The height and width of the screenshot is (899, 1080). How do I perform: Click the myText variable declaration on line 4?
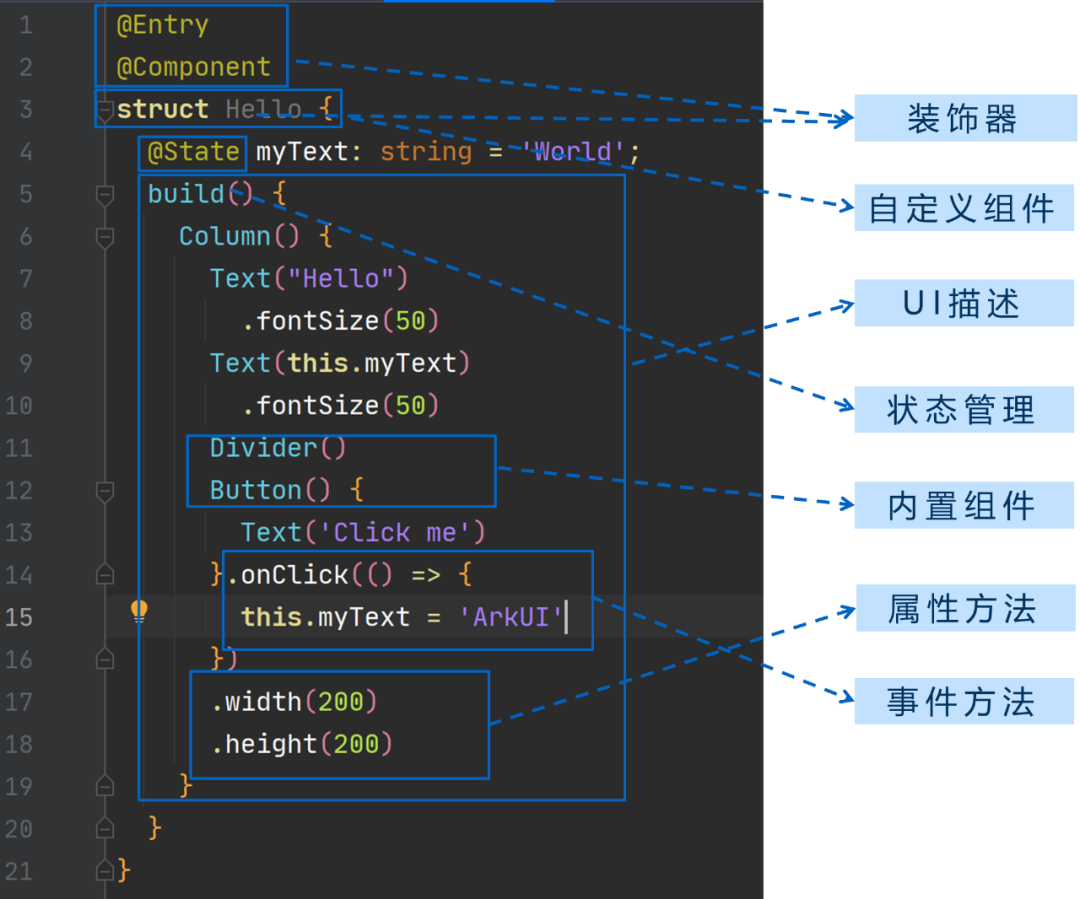click(x=302, y=152)
